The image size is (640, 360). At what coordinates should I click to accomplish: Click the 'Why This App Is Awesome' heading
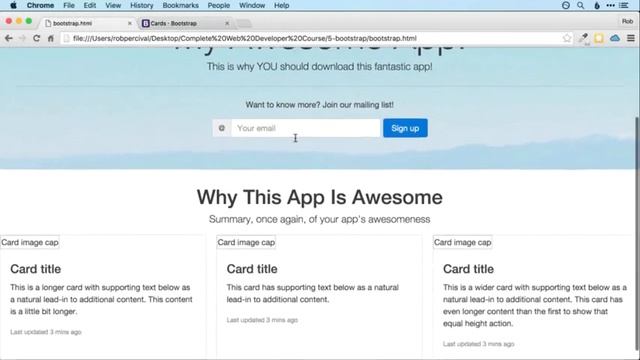[320, 198]
